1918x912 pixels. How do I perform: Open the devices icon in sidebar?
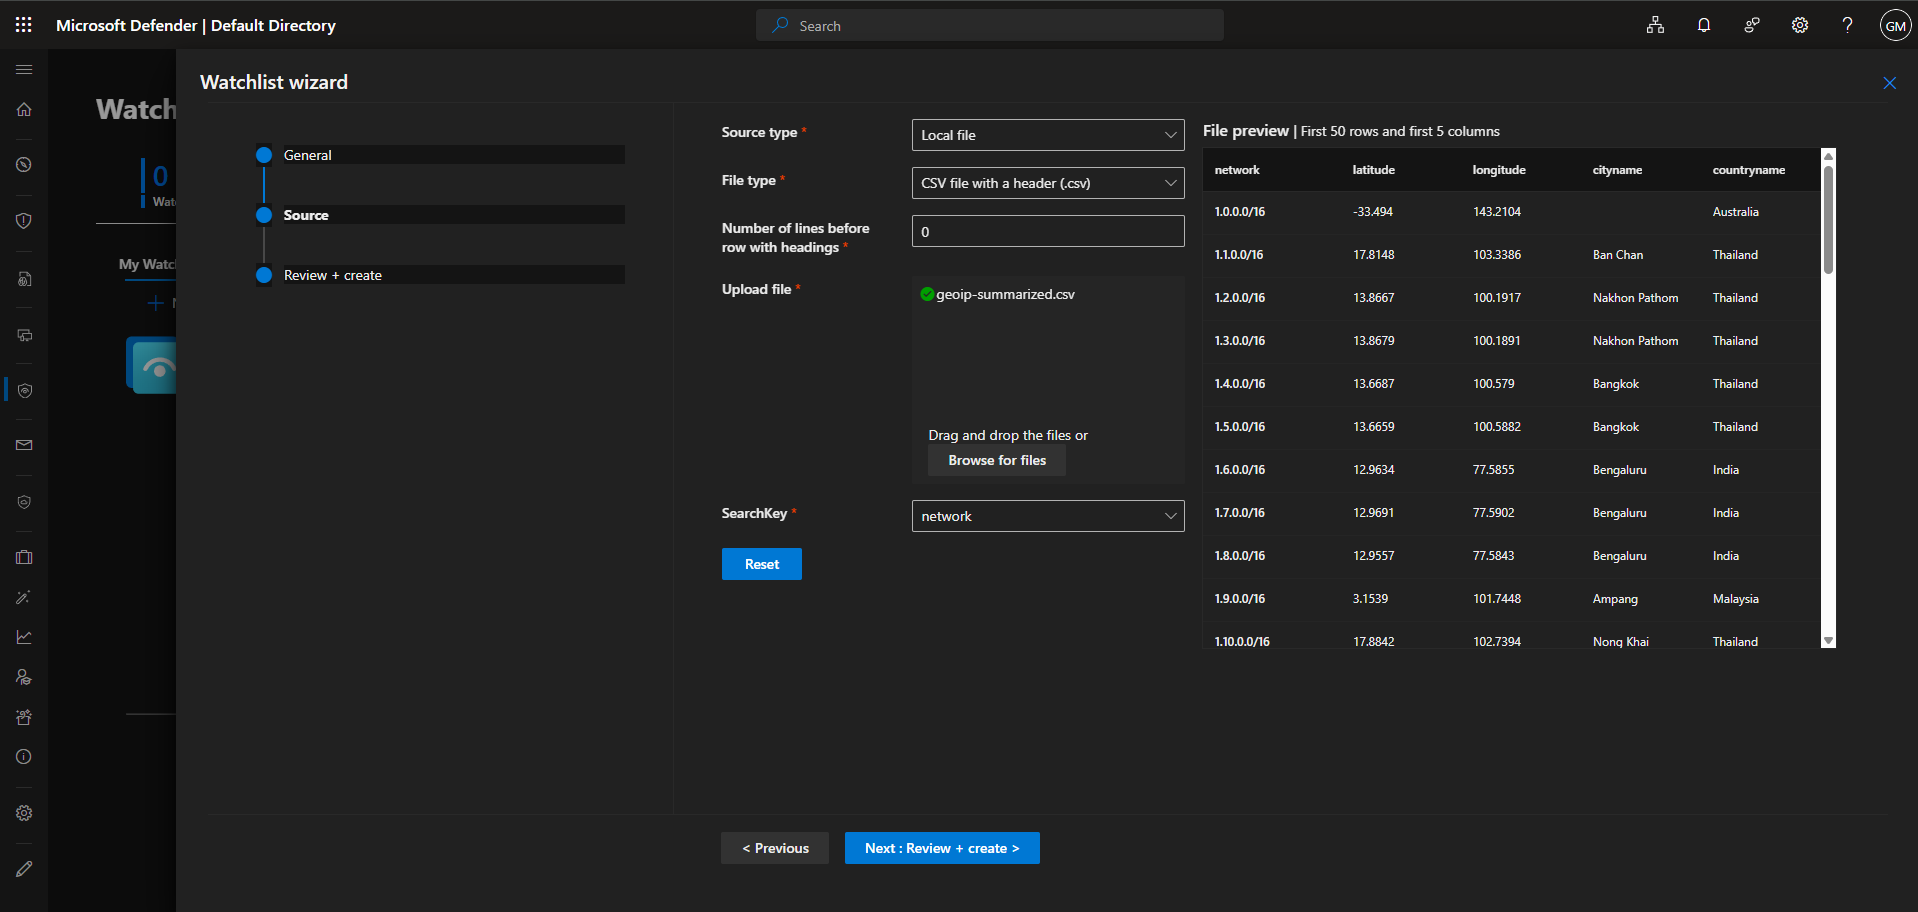click(24, 335)
